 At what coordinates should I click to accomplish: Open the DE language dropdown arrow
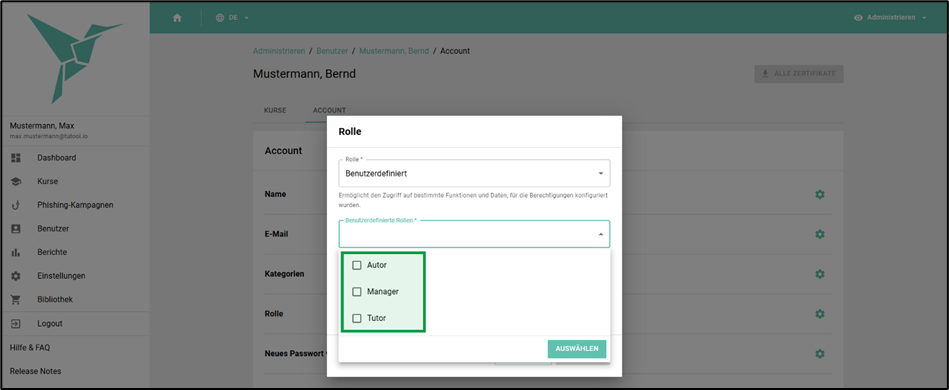[x=247, y=18]
